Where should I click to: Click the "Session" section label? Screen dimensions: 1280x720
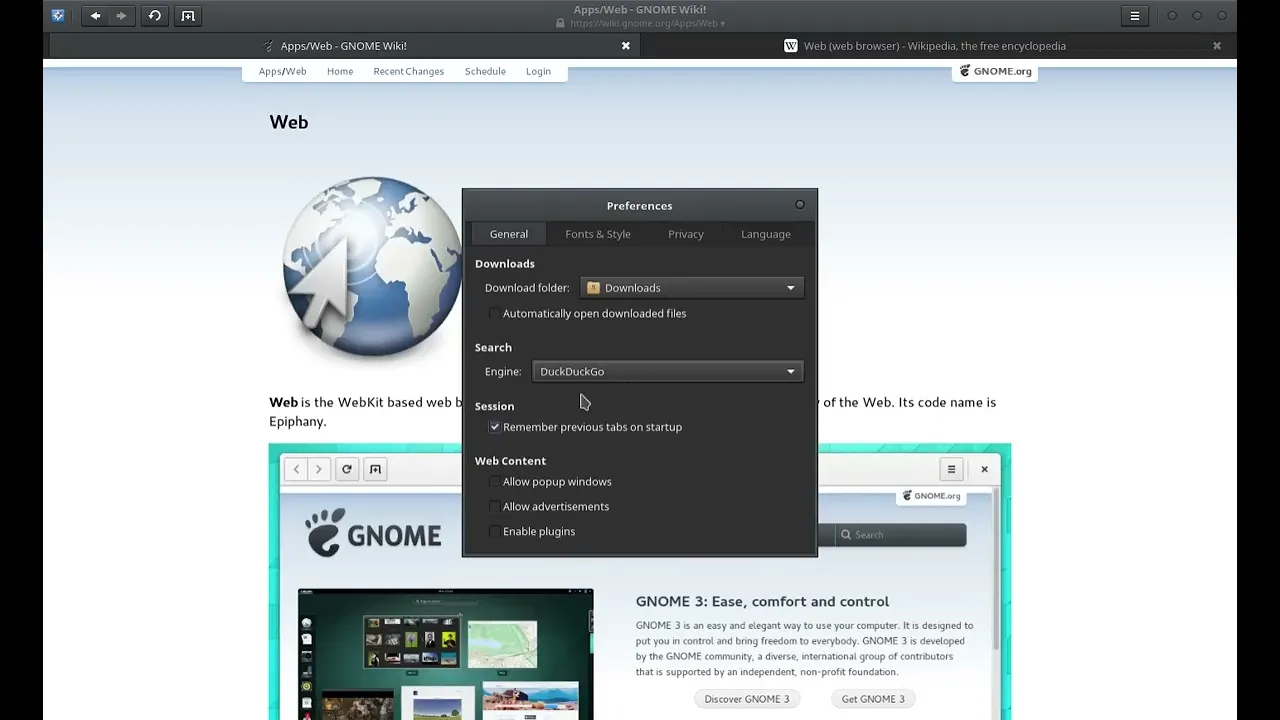click(x=494, y=406)
